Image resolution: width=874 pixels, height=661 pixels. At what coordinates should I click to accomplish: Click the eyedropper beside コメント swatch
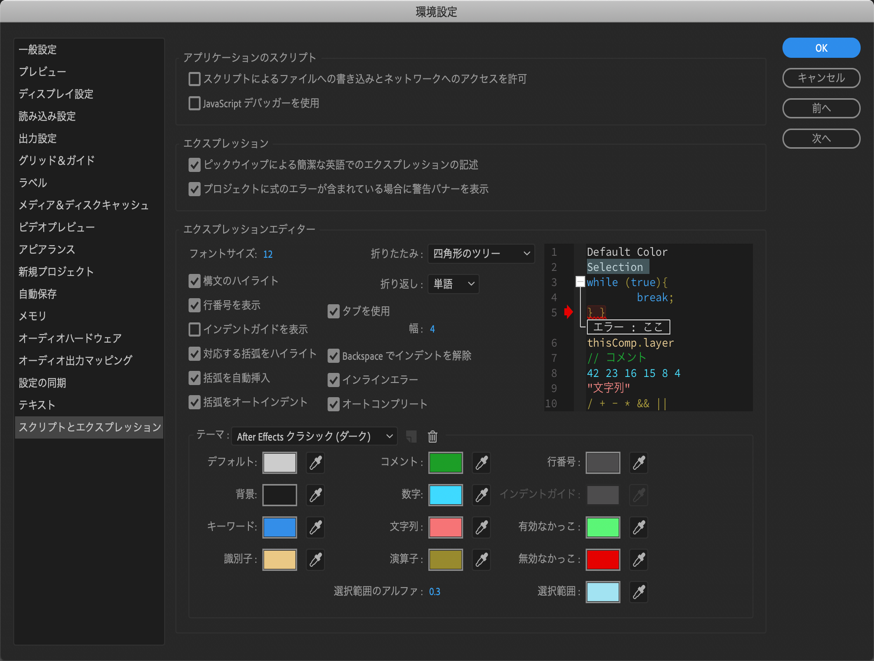click(482, 462)
